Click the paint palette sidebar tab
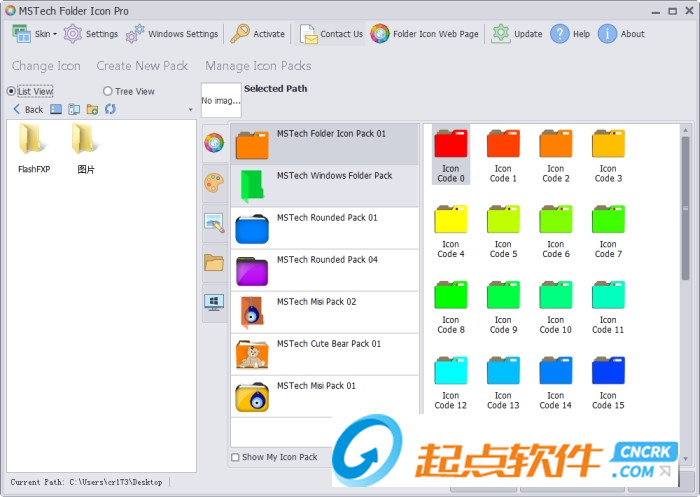This screenshot has height=497, width=700. point(215,184)
